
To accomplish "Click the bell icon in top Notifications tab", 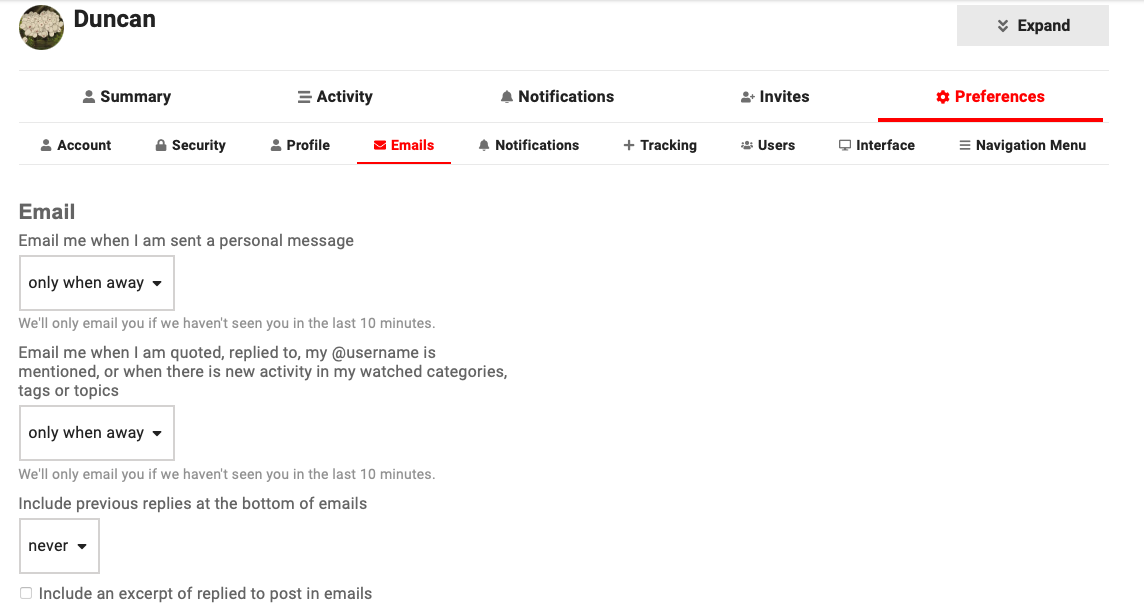I will [x=507, y=97].
